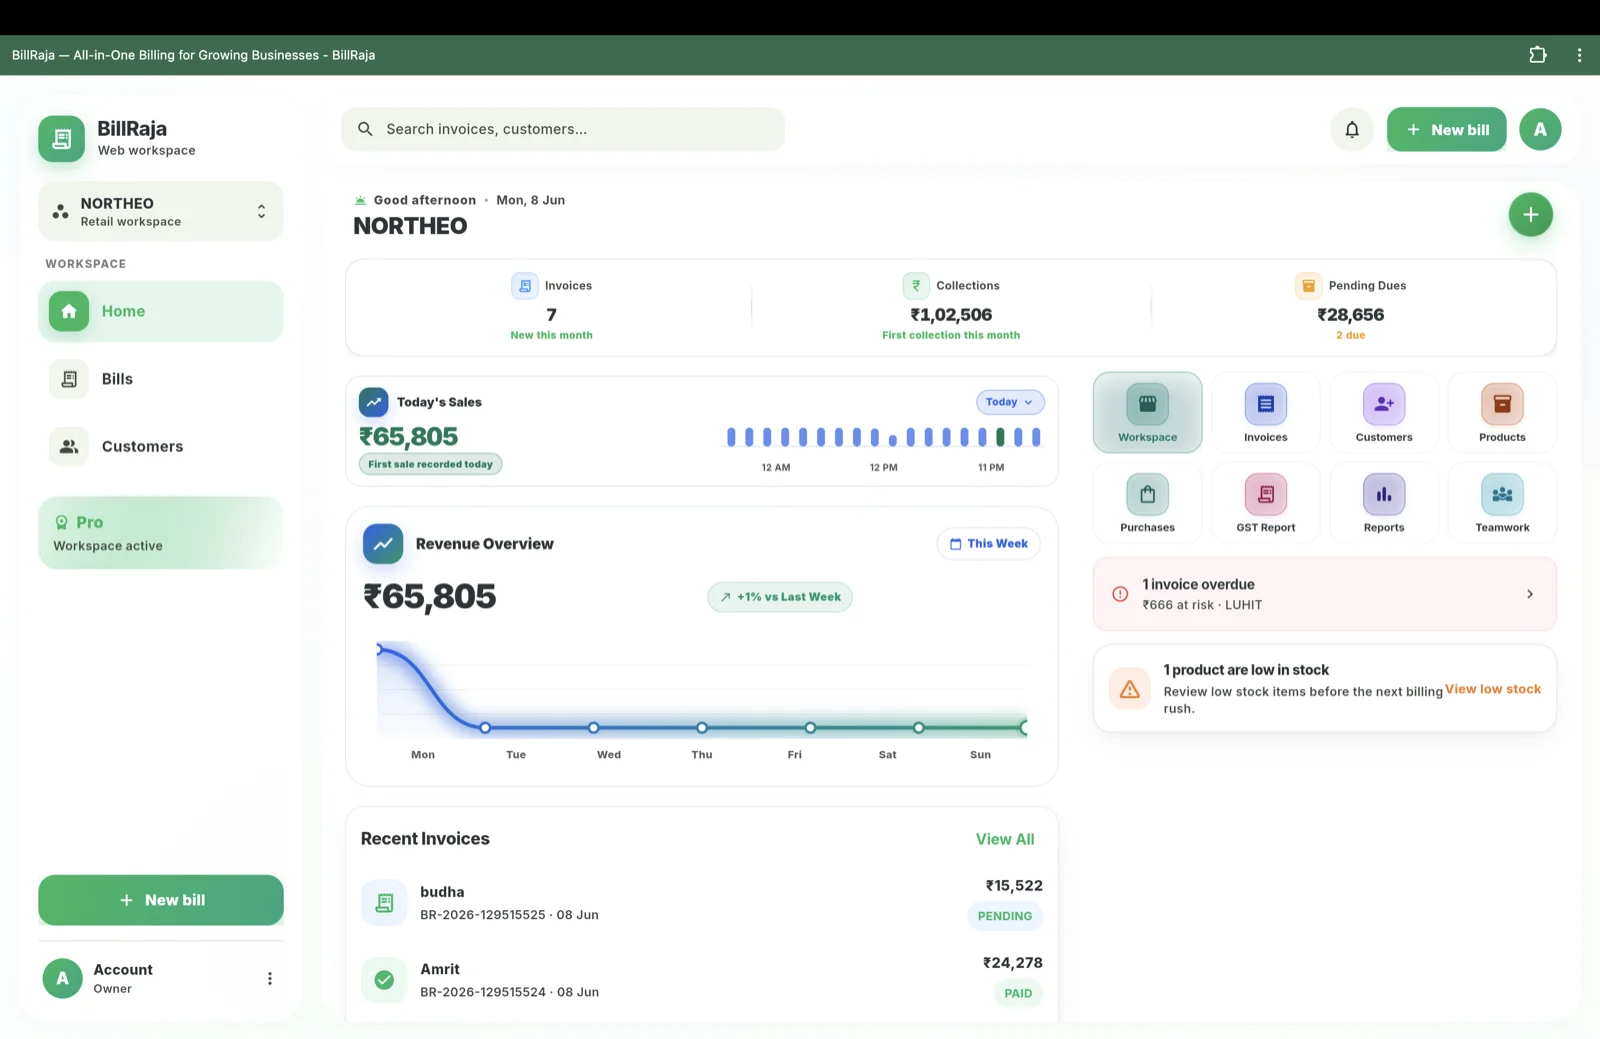The image size is (1600, 1039).
Task: Click the Pending Dues icon
Action: pos(1308,286)
